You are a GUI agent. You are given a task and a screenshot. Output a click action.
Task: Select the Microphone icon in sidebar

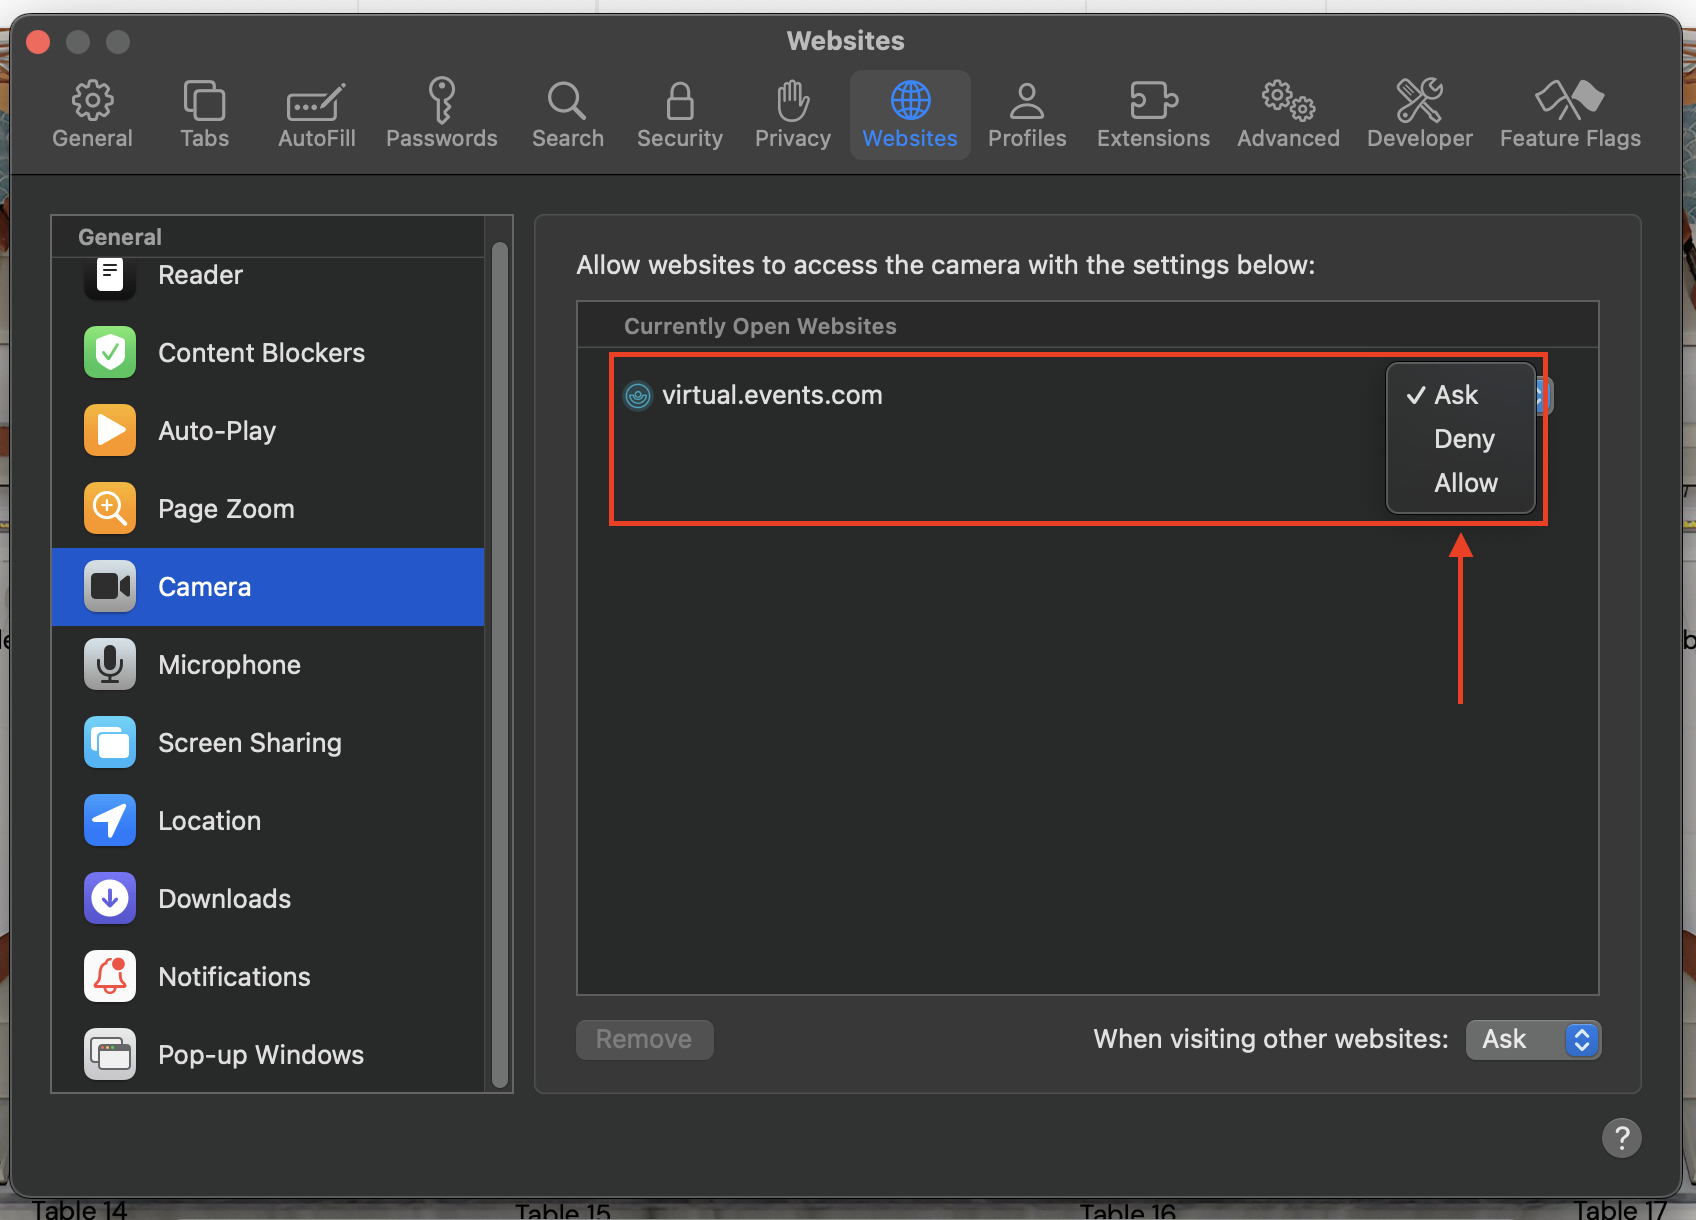(110, 665)
